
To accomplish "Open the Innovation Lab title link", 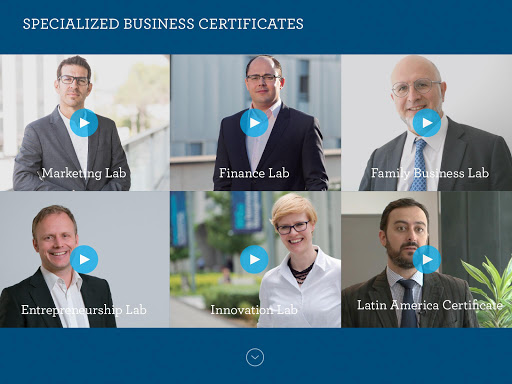I will click(x=254, y=310).
